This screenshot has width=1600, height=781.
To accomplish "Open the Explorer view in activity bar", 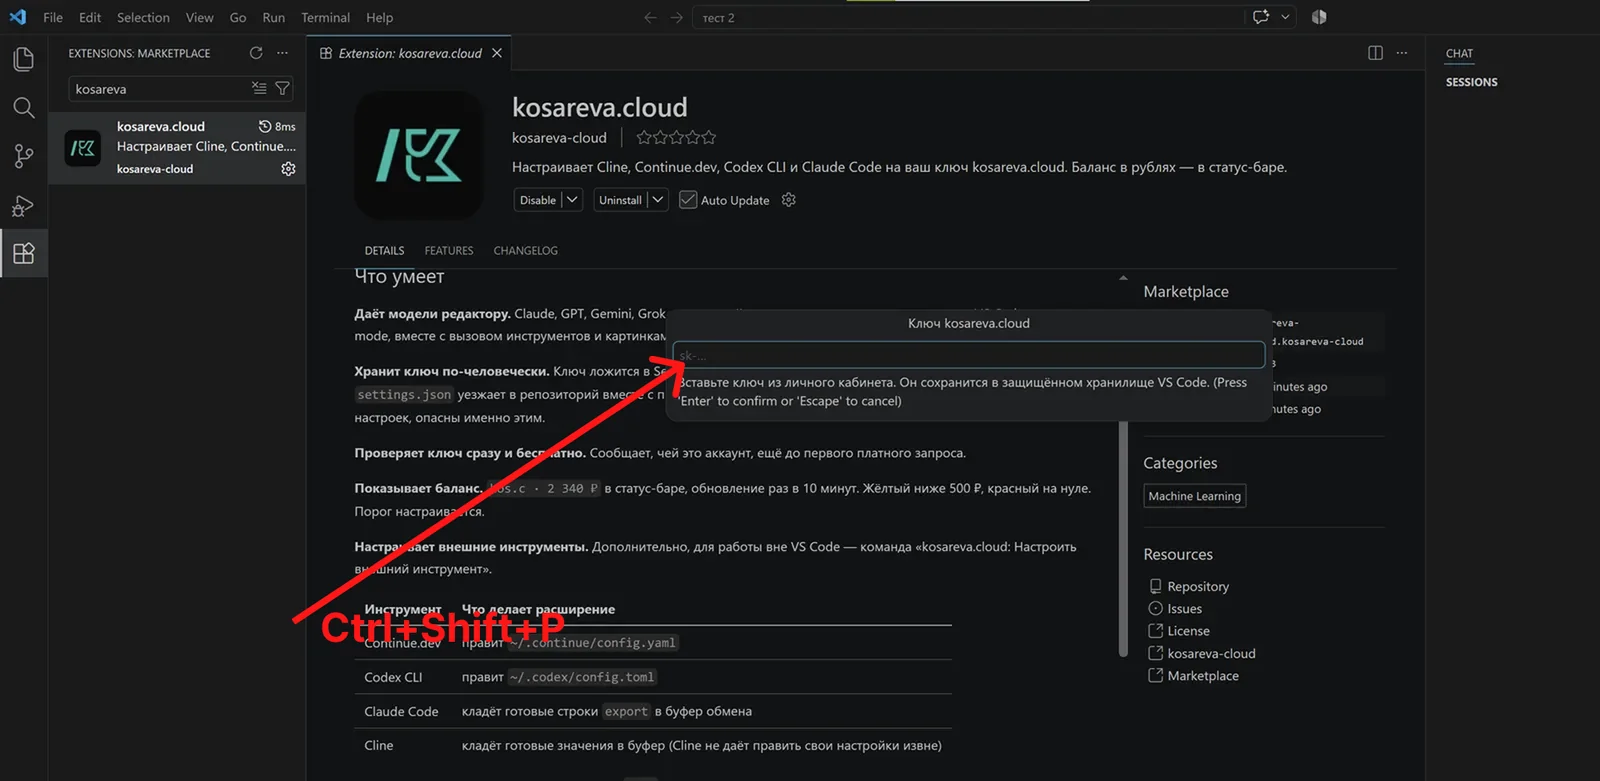I will (x=24, y=59).
